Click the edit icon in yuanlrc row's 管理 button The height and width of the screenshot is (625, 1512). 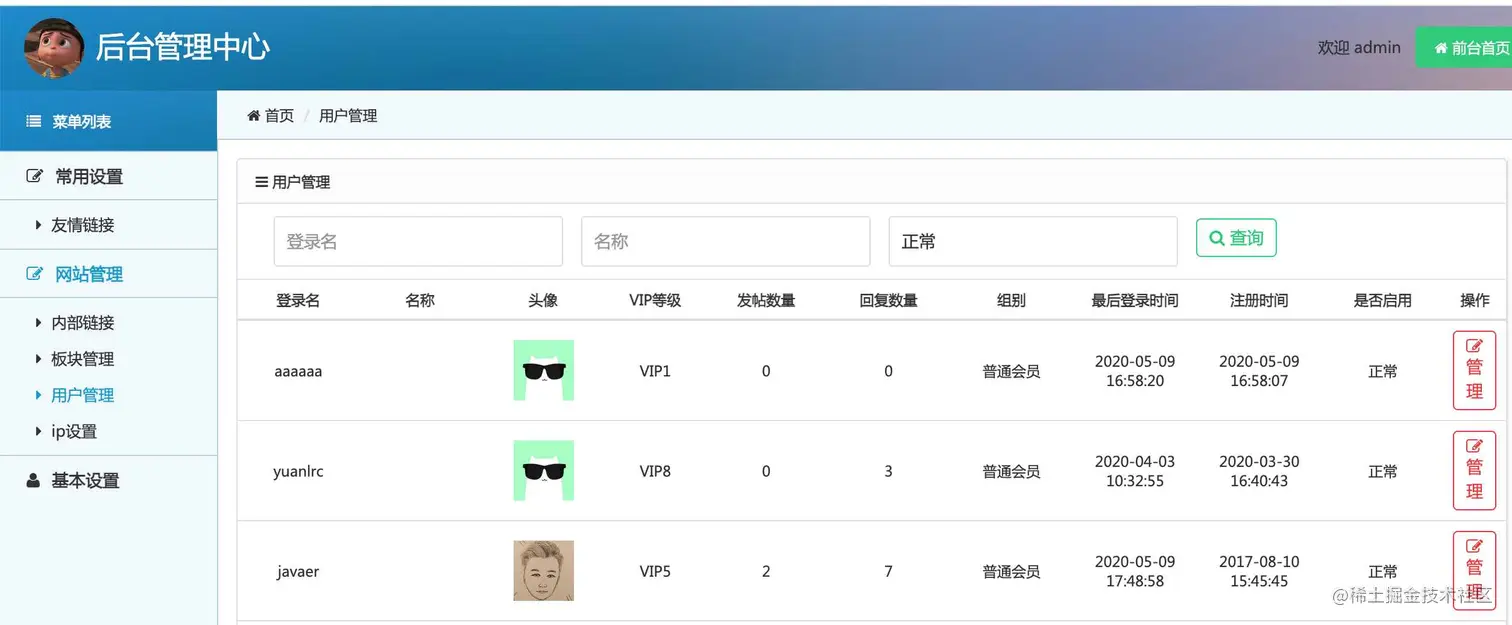coord(1474,446)
